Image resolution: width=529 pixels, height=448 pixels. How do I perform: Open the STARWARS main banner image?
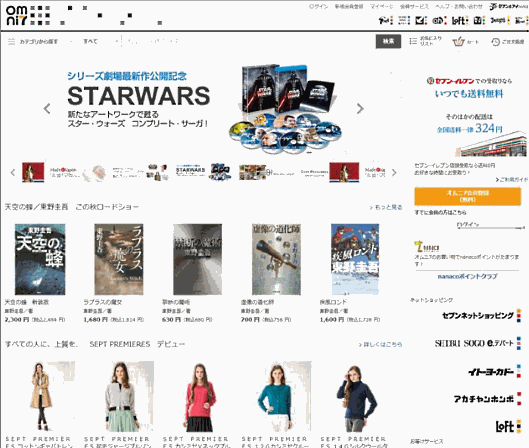(x=204, y=109)
